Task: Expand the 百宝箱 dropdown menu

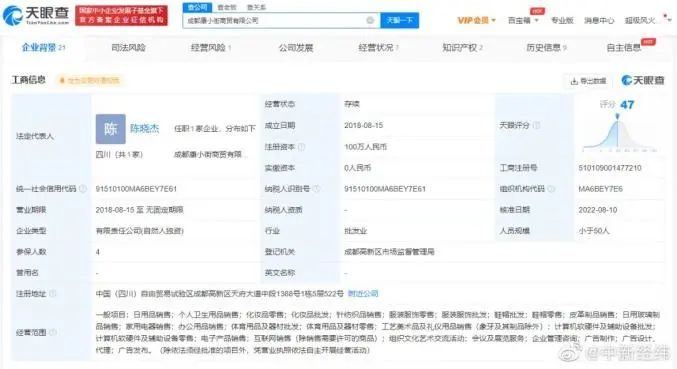Action: pyautogui.click(x=523, y=20)
